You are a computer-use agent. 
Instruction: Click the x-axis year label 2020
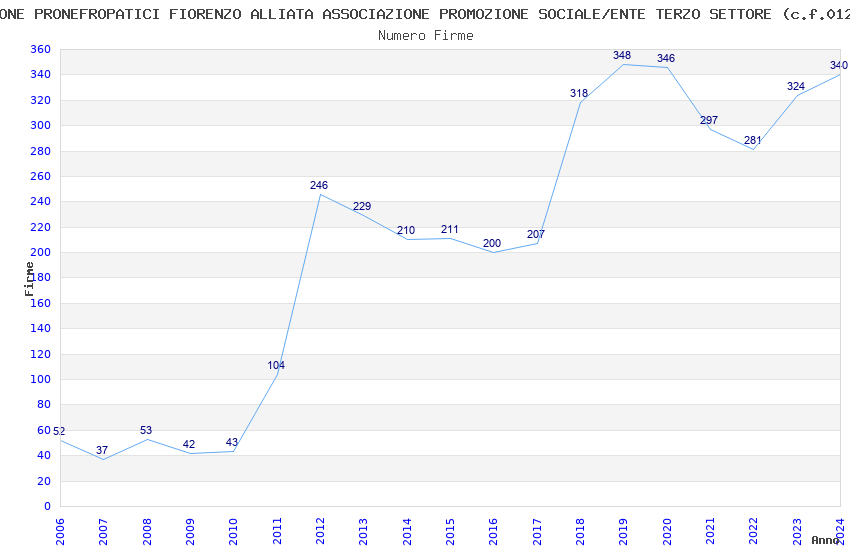[667, 532]
